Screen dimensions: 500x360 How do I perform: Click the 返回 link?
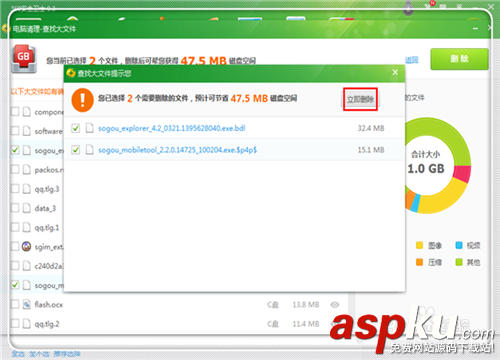(x=412, y=60)
